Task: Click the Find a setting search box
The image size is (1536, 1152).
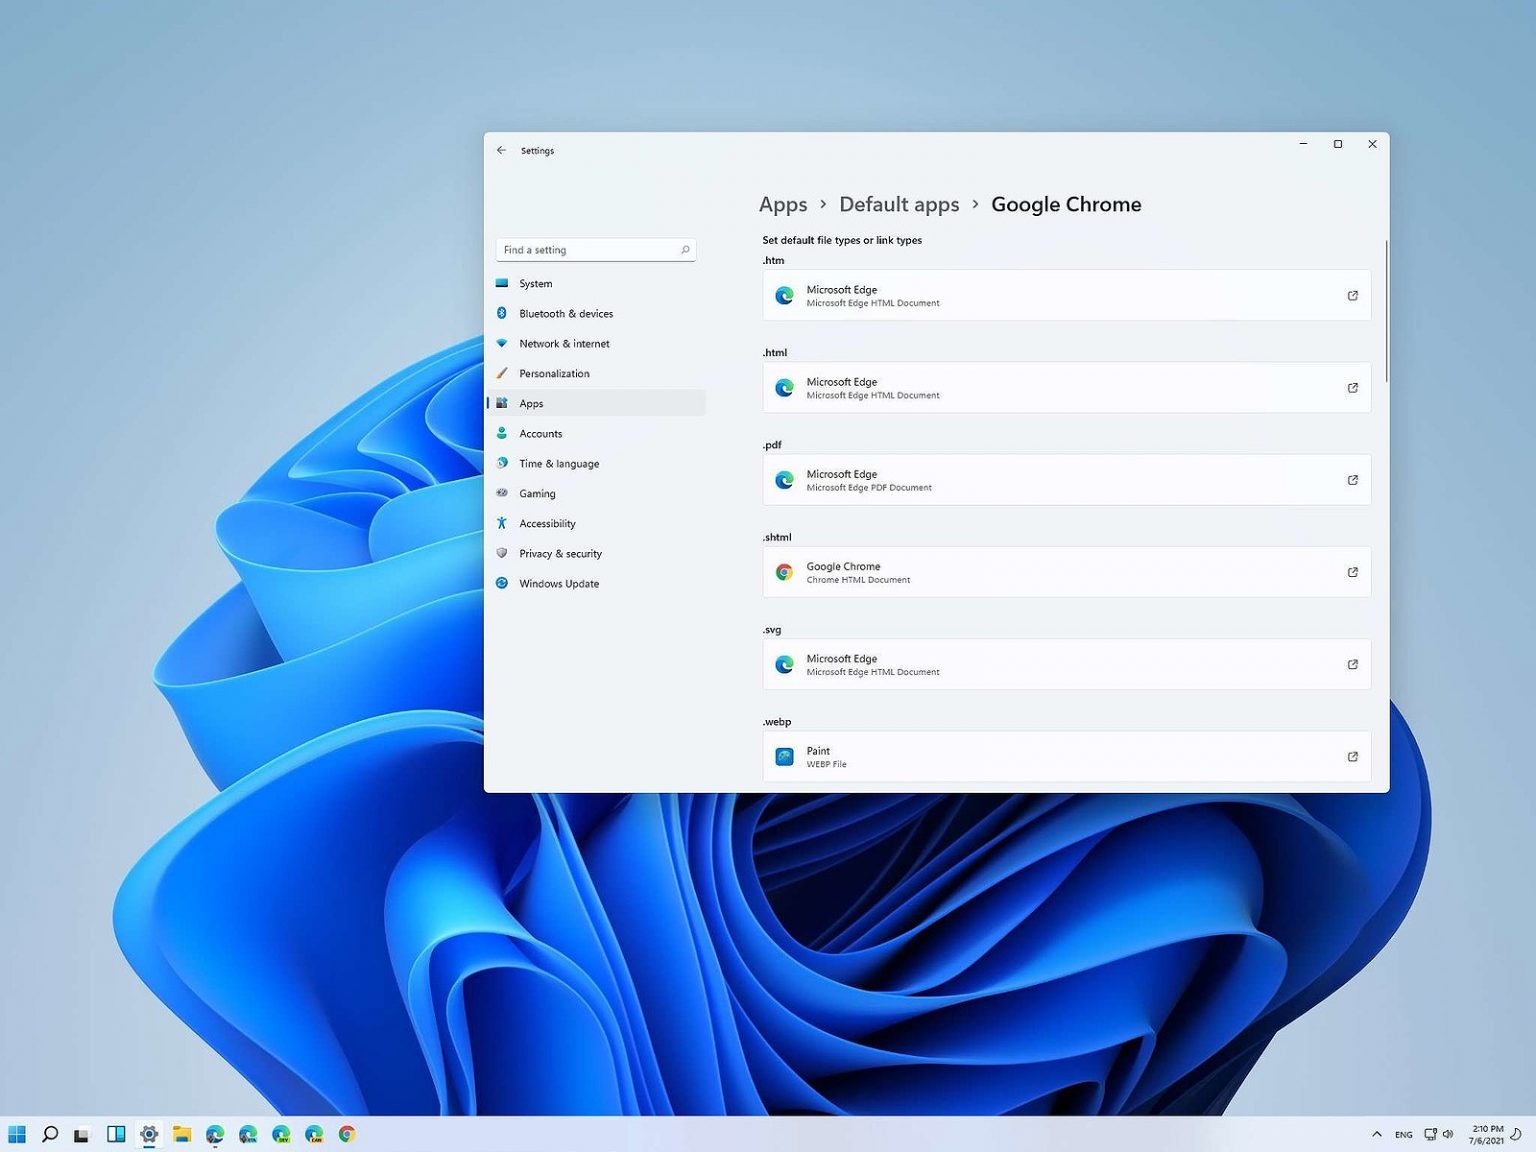Action: click(588, 250)
